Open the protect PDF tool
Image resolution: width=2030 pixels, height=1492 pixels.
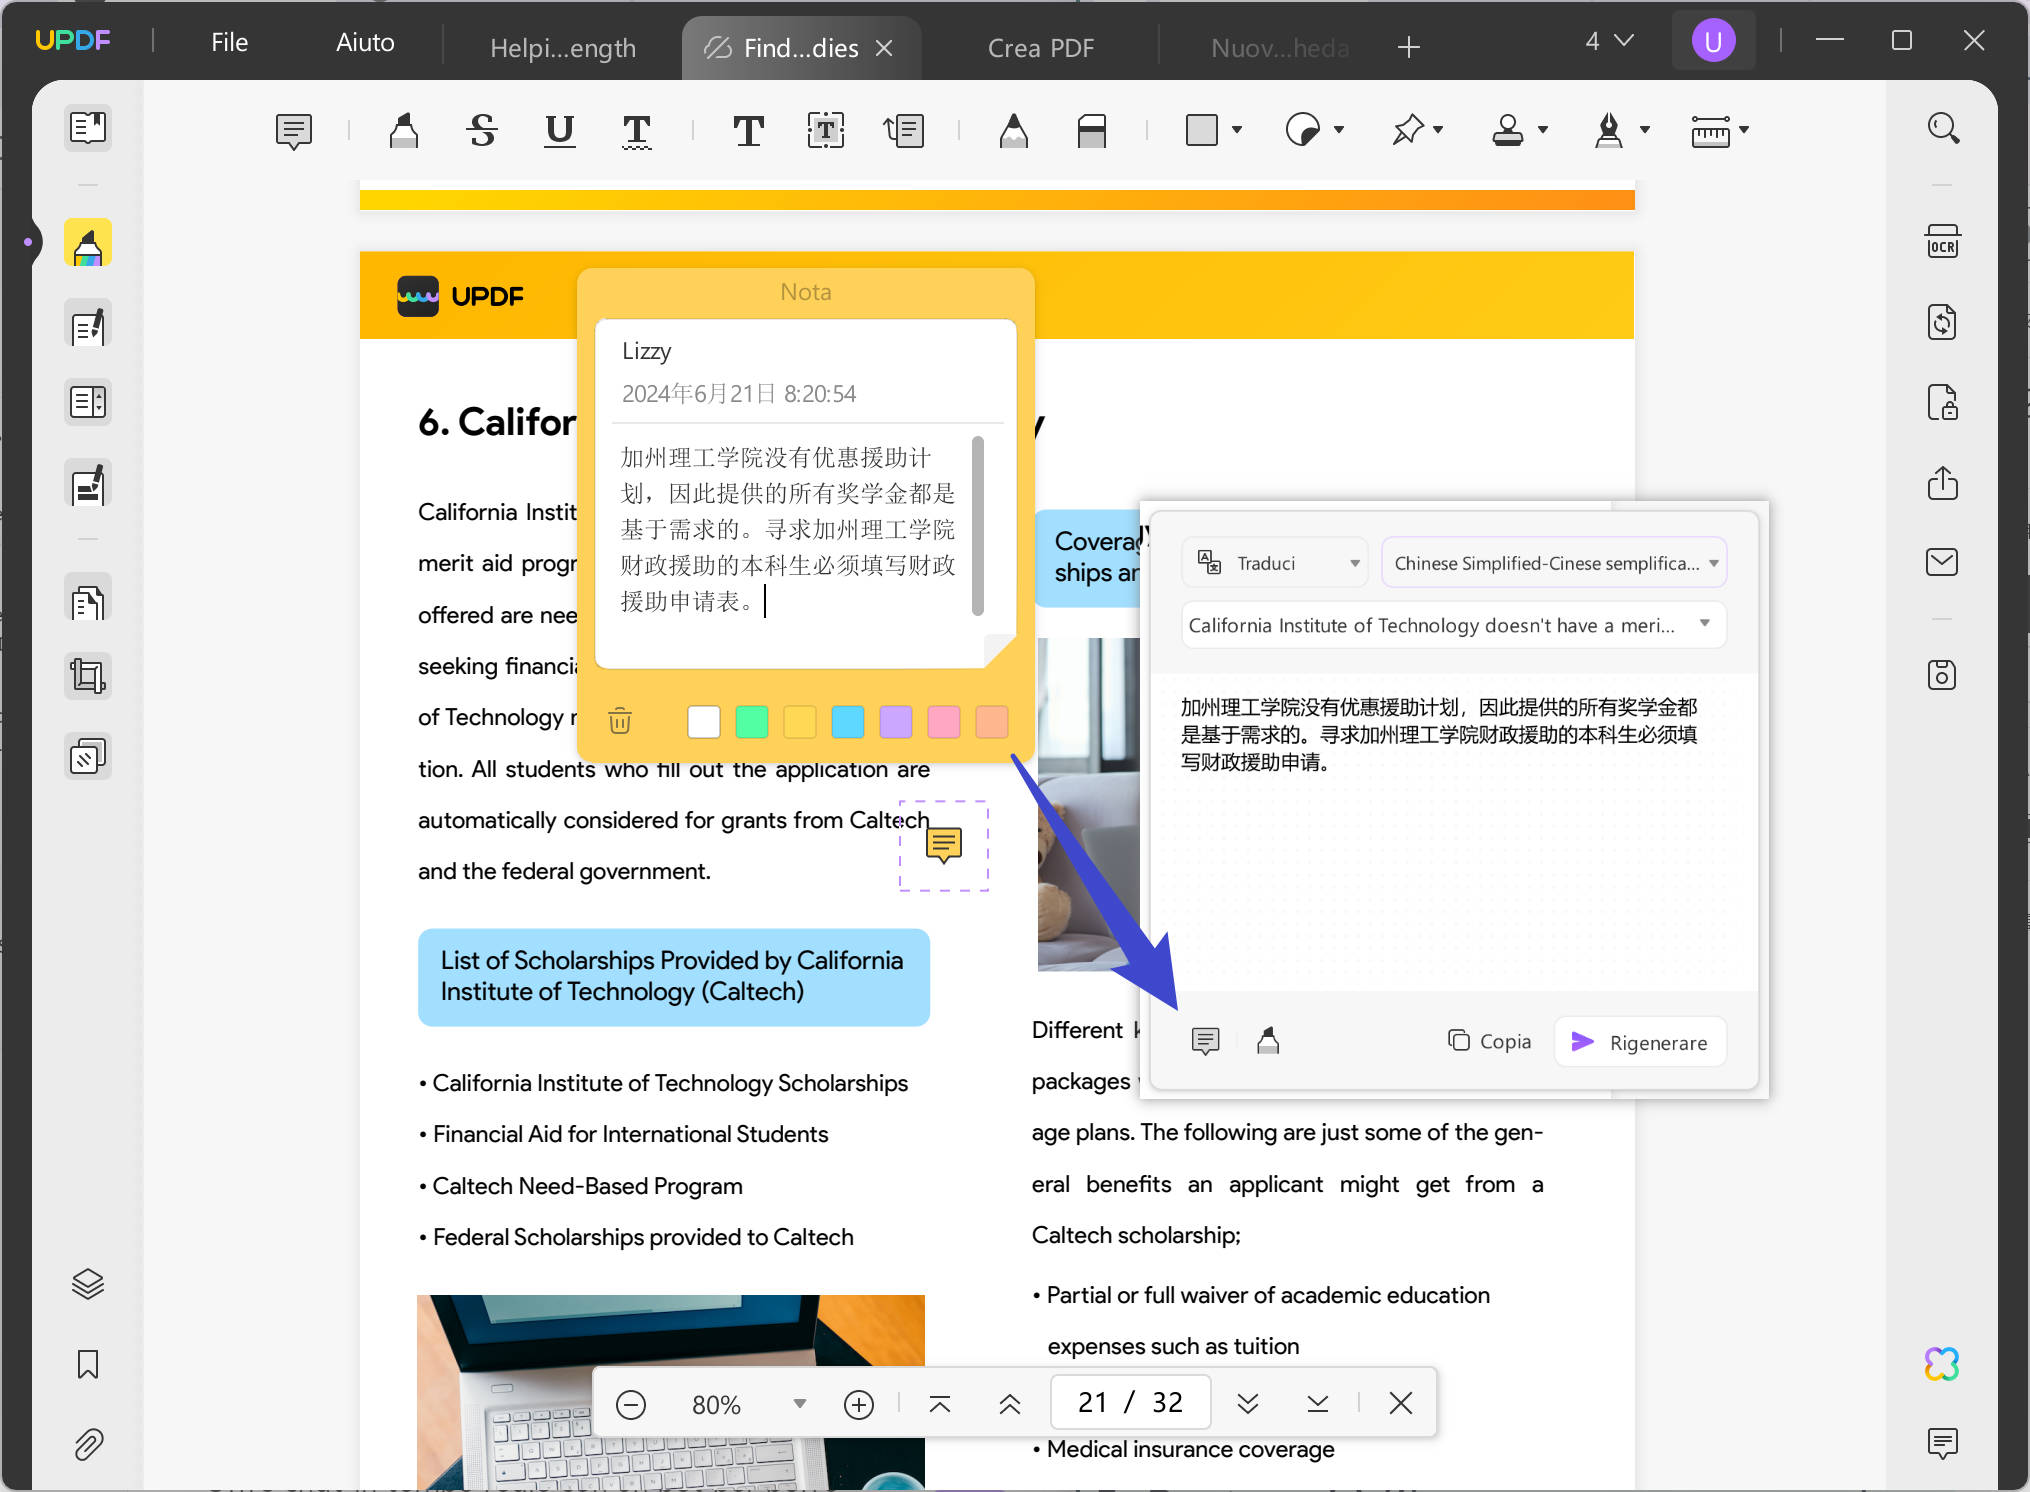[1943, 402]
